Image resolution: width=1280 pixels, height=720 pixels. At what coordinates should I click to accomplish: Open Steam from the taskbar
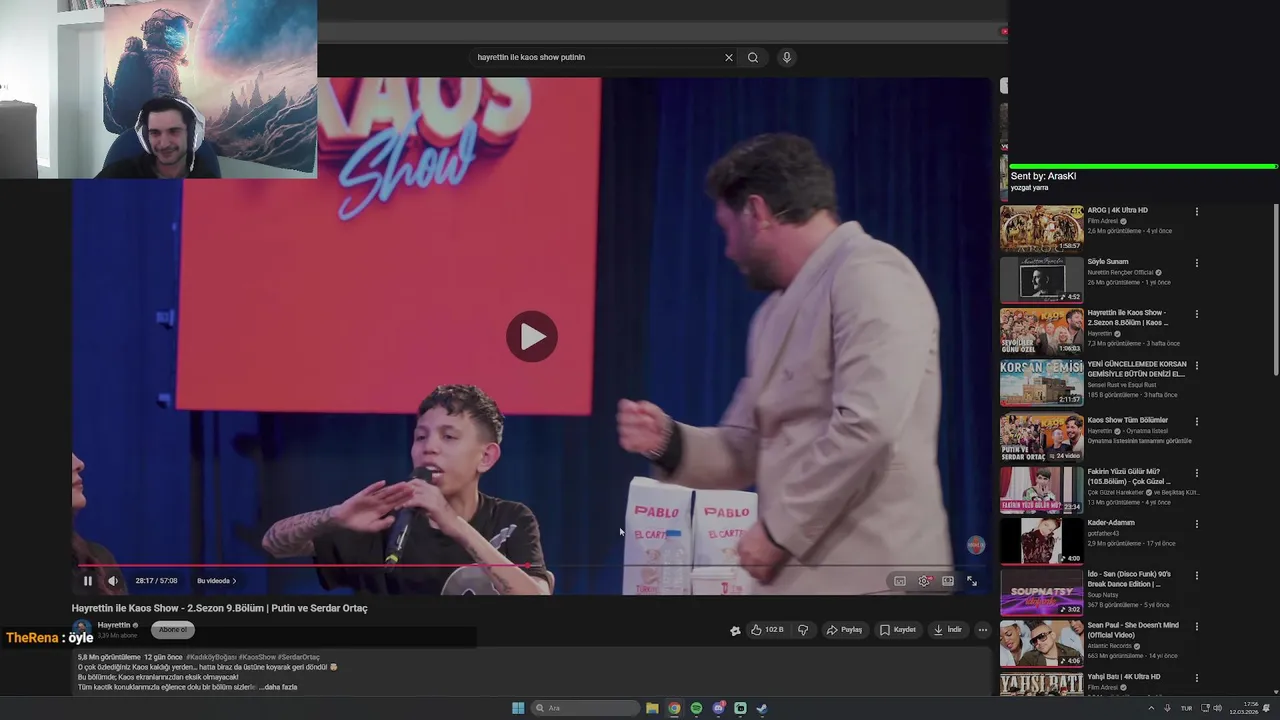(762, 708)
